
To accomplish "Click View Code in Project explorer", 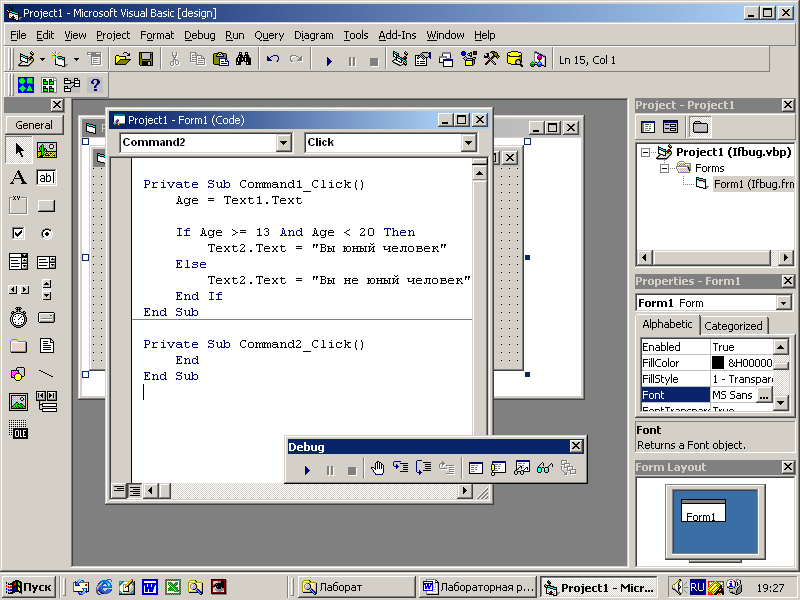I will (x=648, y=127).
